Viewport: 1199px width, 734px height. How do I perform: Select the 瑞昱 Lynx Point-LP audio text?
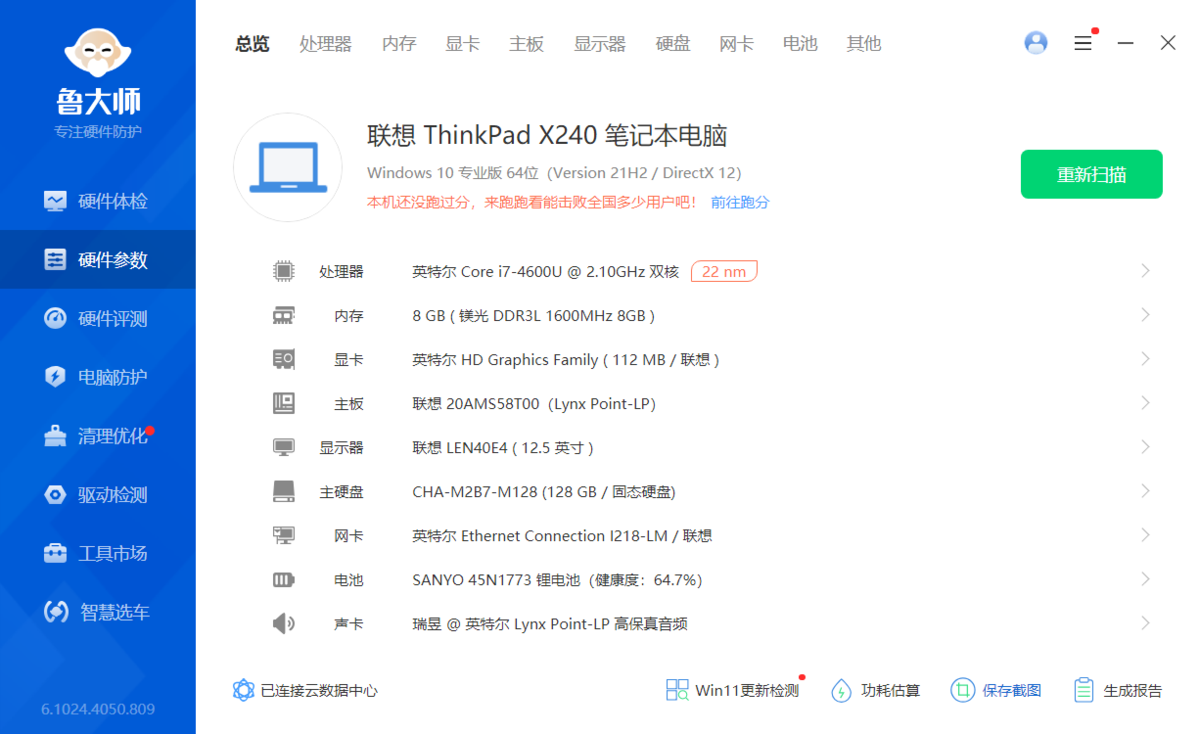[x=550, y=624]
